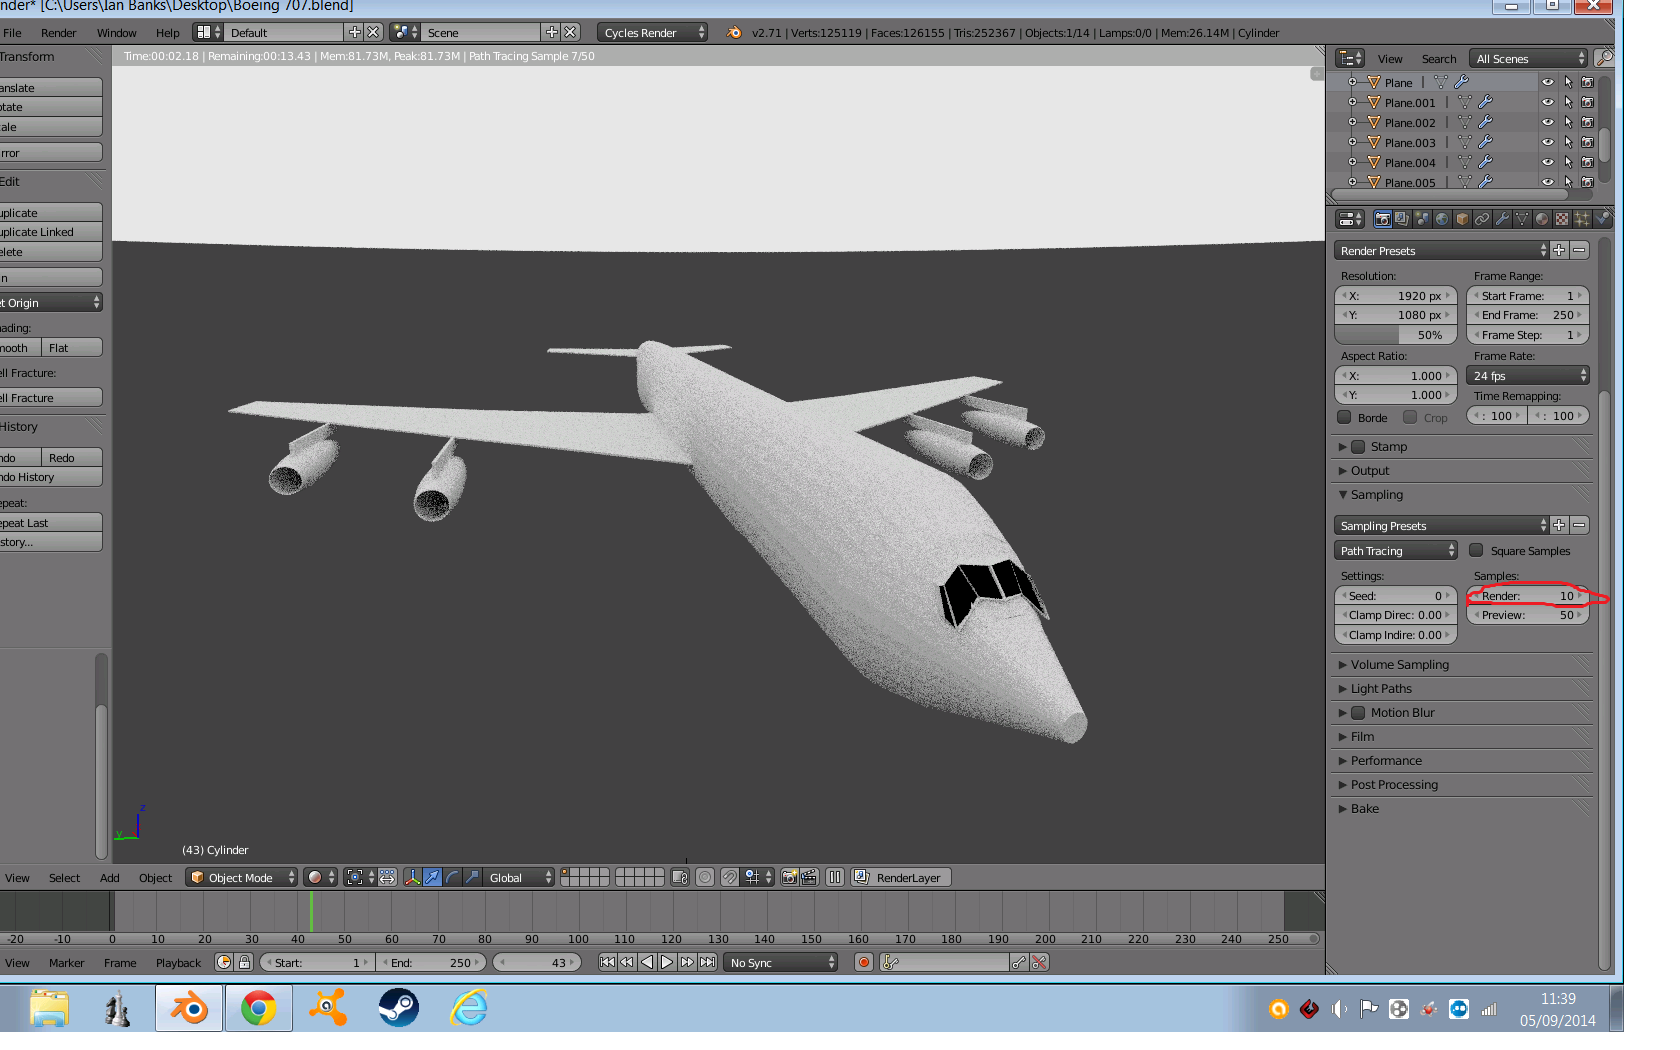Open the Constraints chain-link tab

[1482, 219]
